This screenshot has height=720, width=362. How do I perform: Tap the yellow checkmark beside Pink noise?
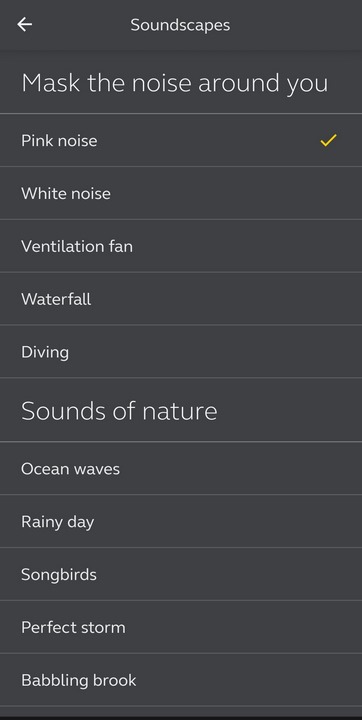328,141
